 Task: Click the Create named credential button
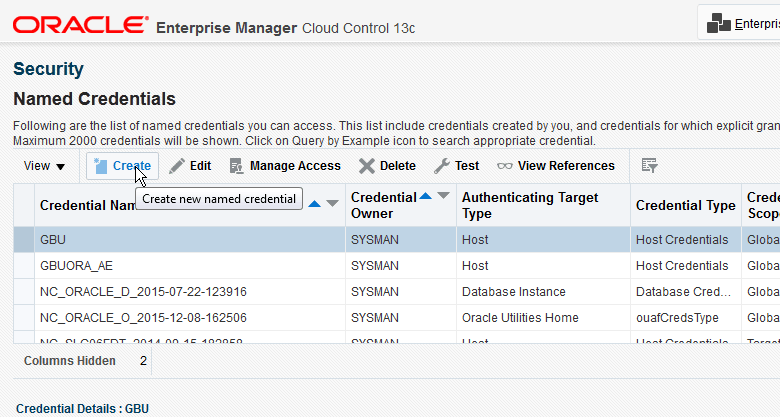tap(122, 166)
